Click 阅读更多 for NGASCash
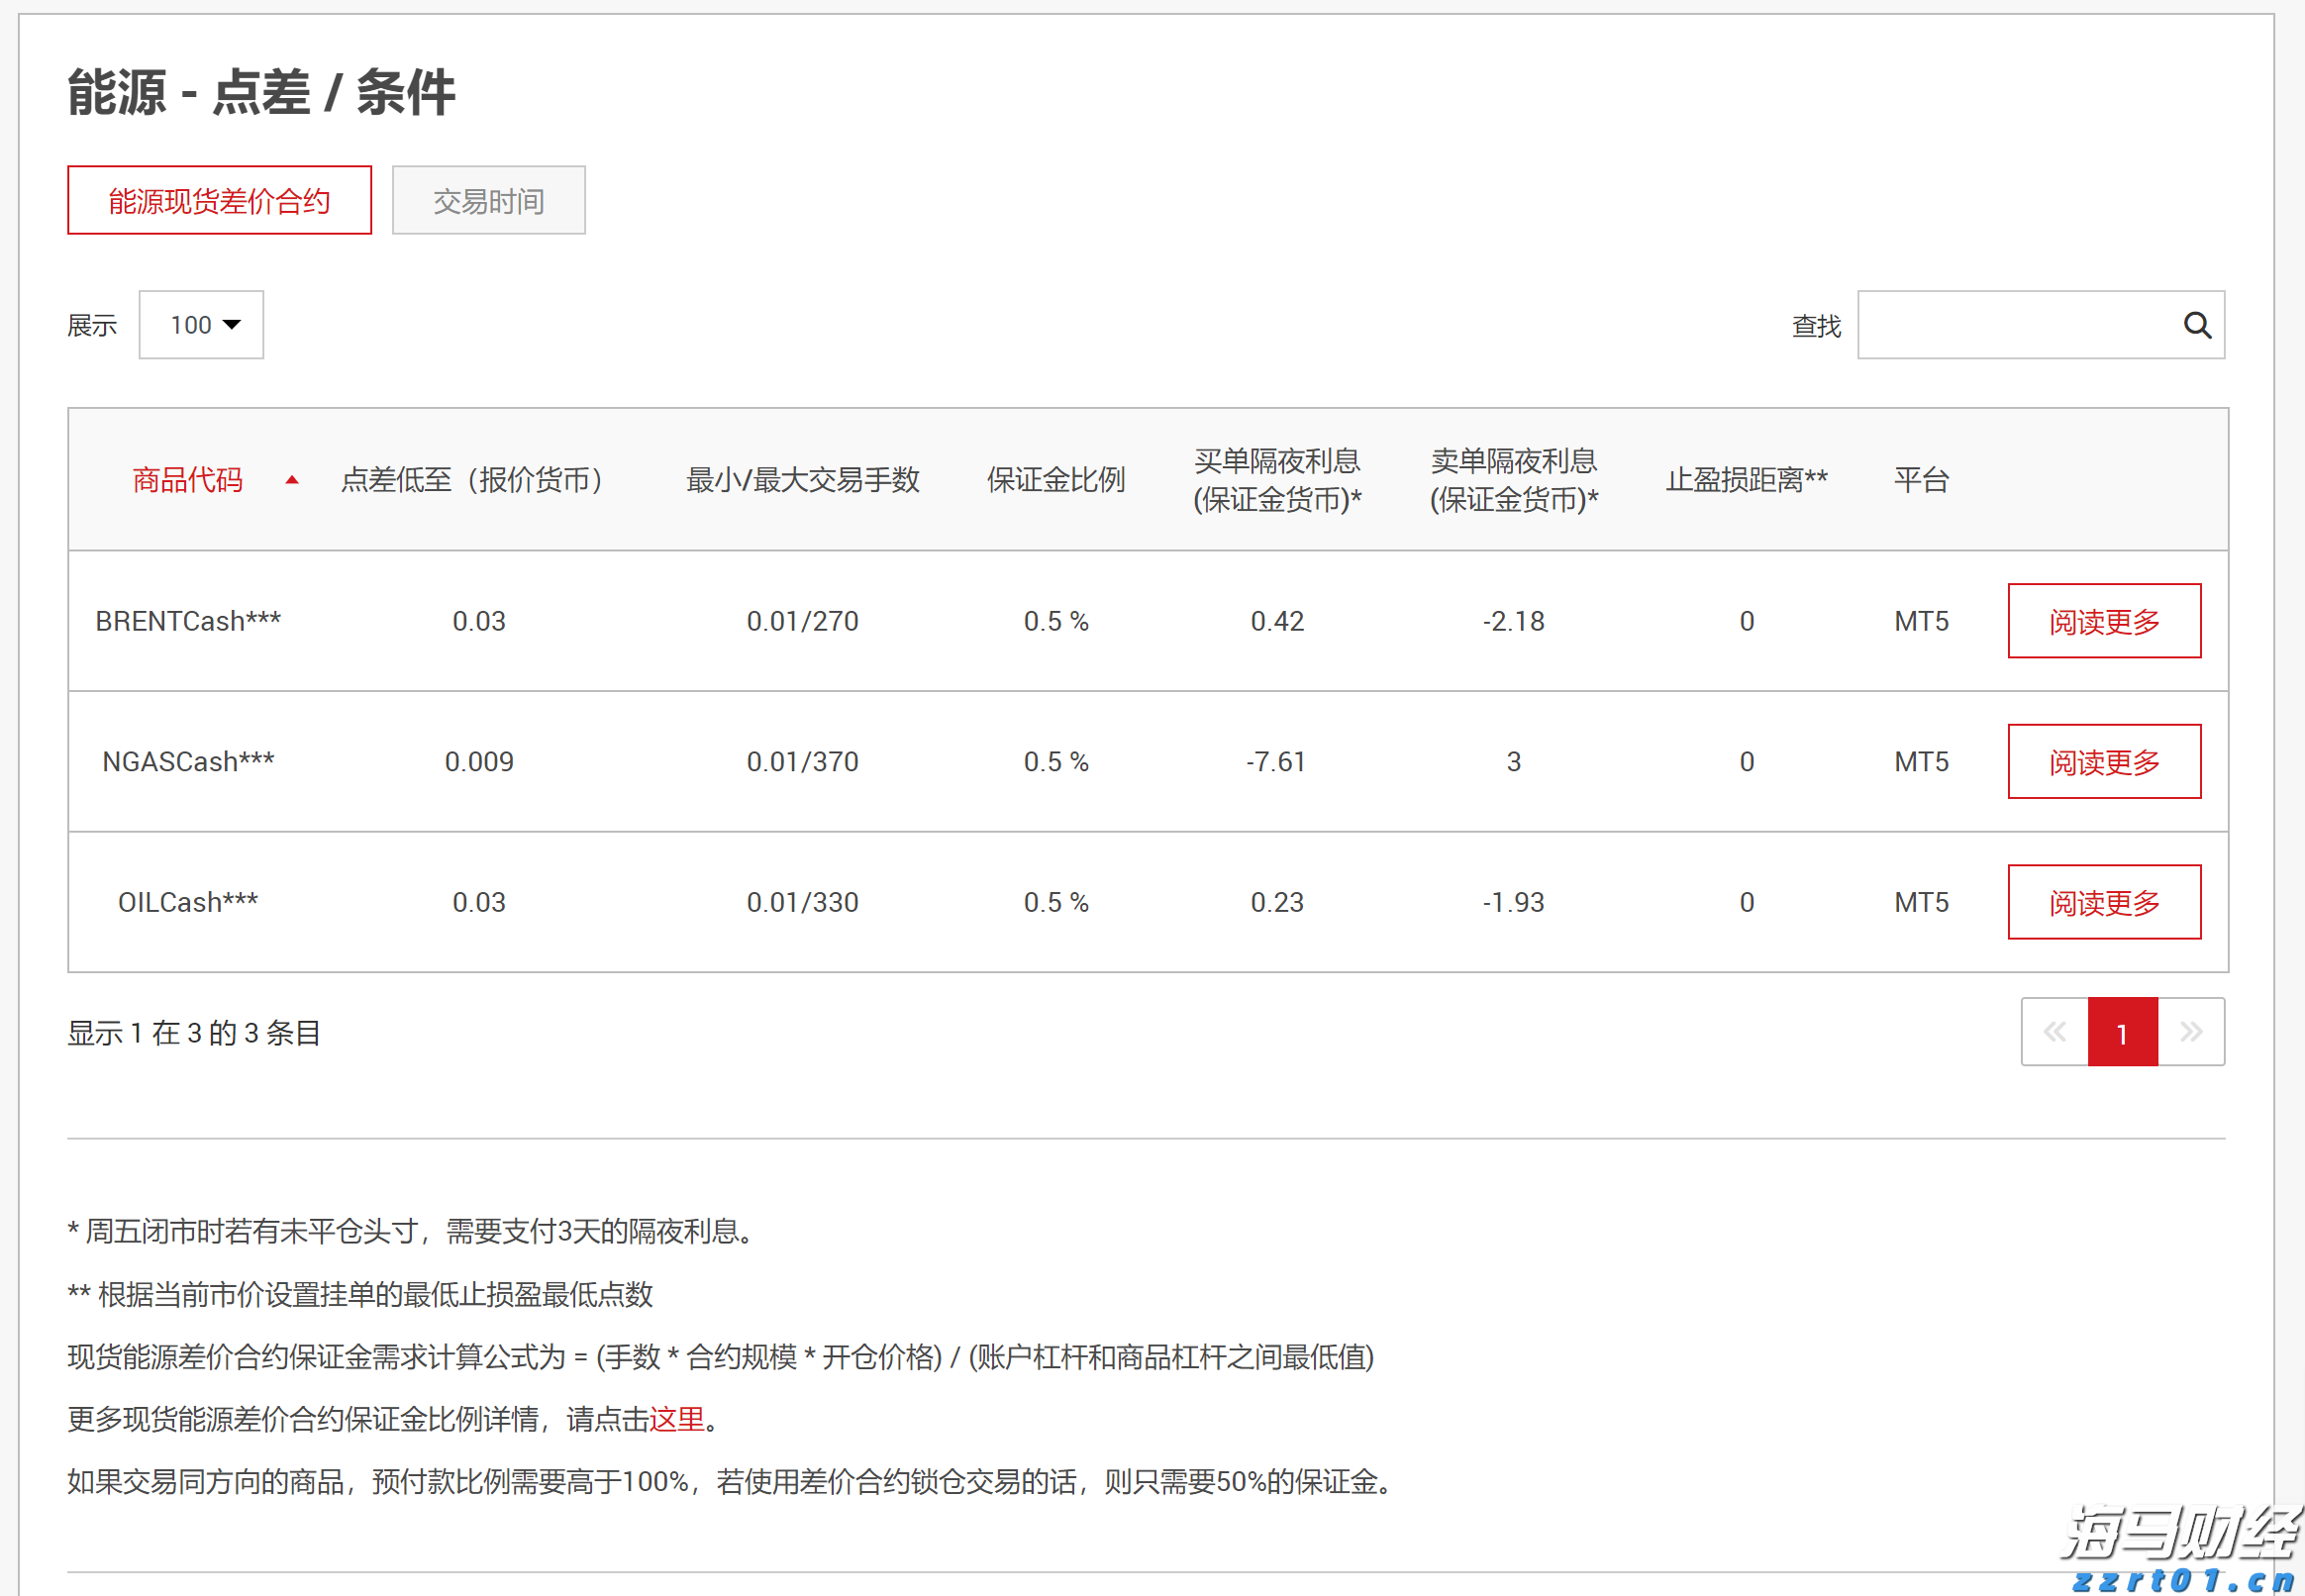2305x1596 pixels. [2104, 761]
